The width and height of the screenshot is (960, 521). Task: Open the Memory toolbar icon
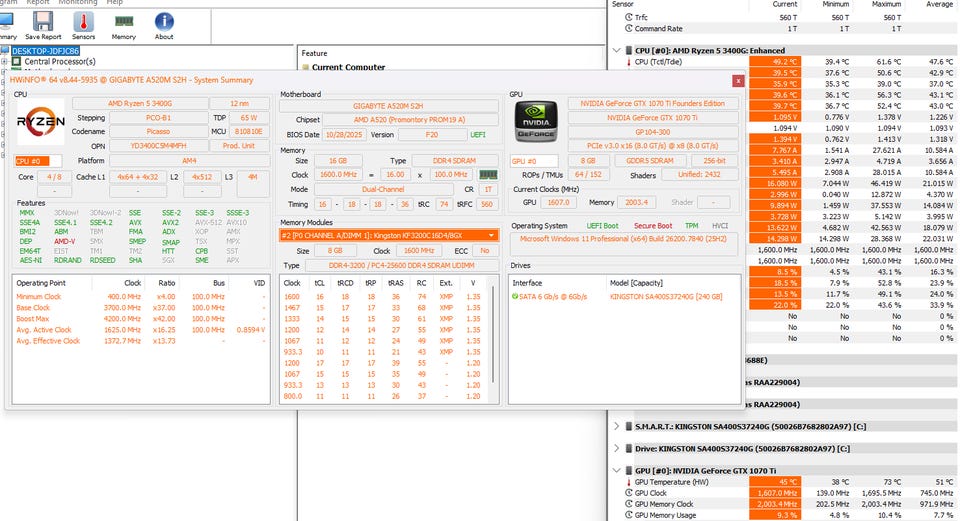click(124, 21)
